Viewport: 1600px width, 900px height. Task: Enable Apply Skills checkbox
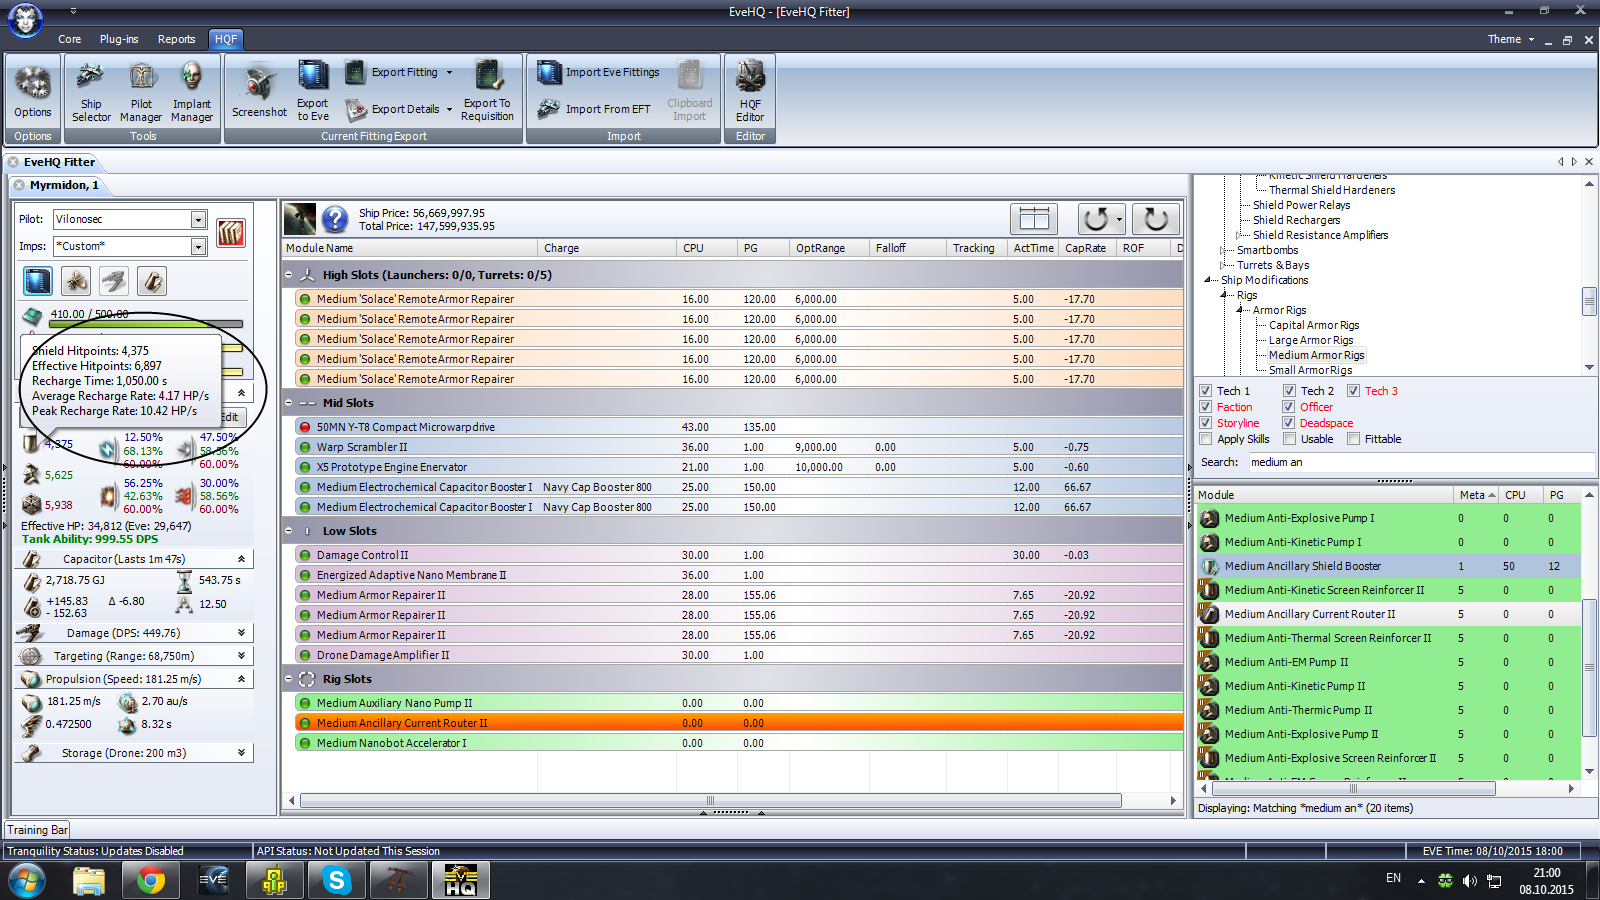click(1206, 439)
